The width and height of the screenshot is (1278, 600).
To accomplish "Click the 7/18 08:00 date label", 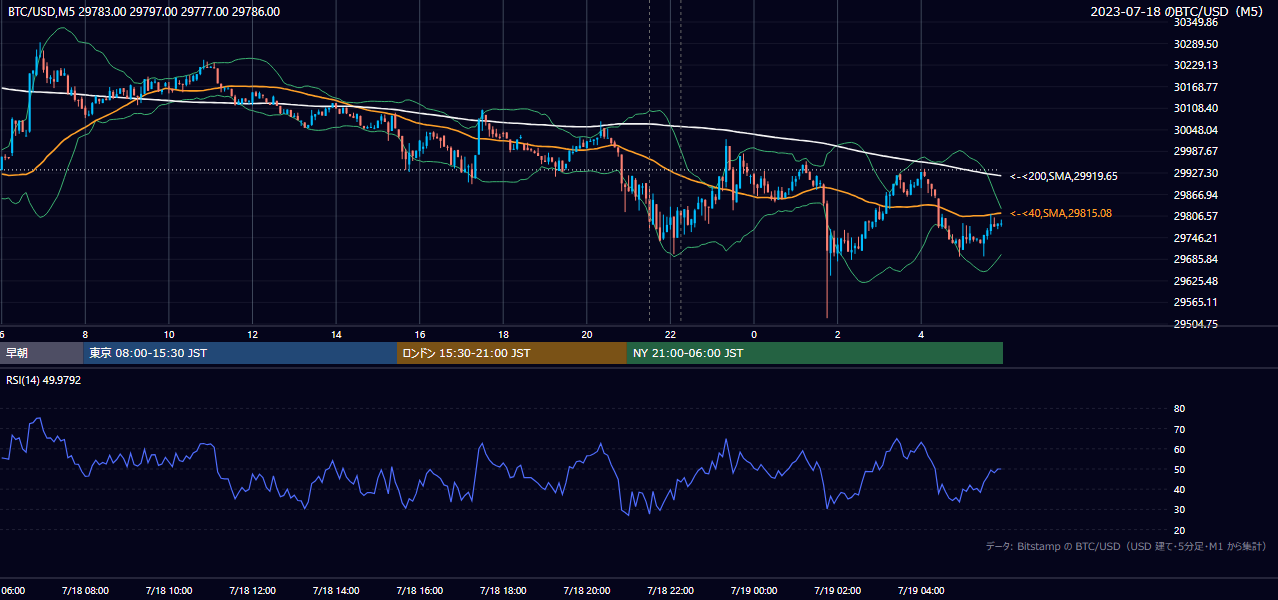I will pyautogui.click(x=84, y=590).
